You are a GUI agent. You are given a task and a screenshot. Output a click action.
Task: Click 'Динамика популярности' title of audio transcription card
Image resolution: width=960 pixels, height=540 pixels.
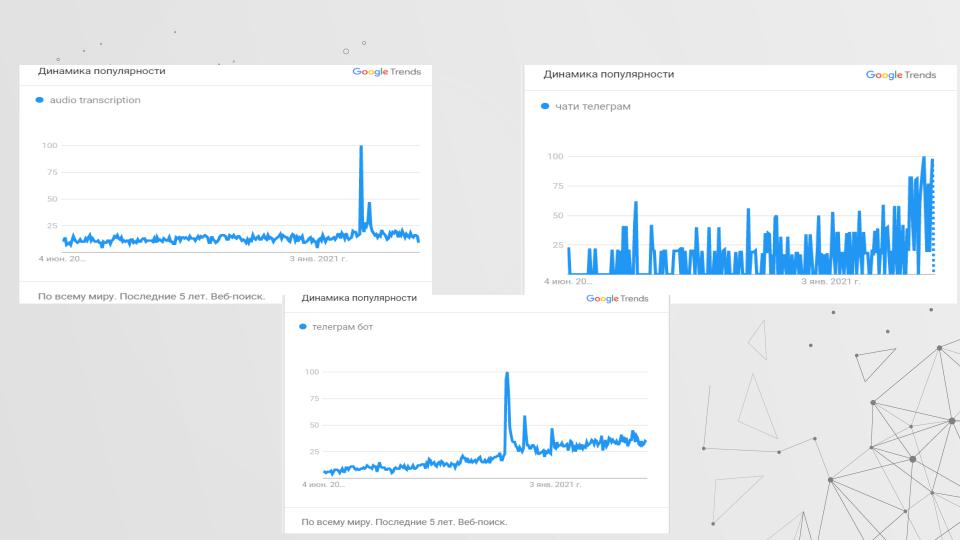click(x=102, y=71)
